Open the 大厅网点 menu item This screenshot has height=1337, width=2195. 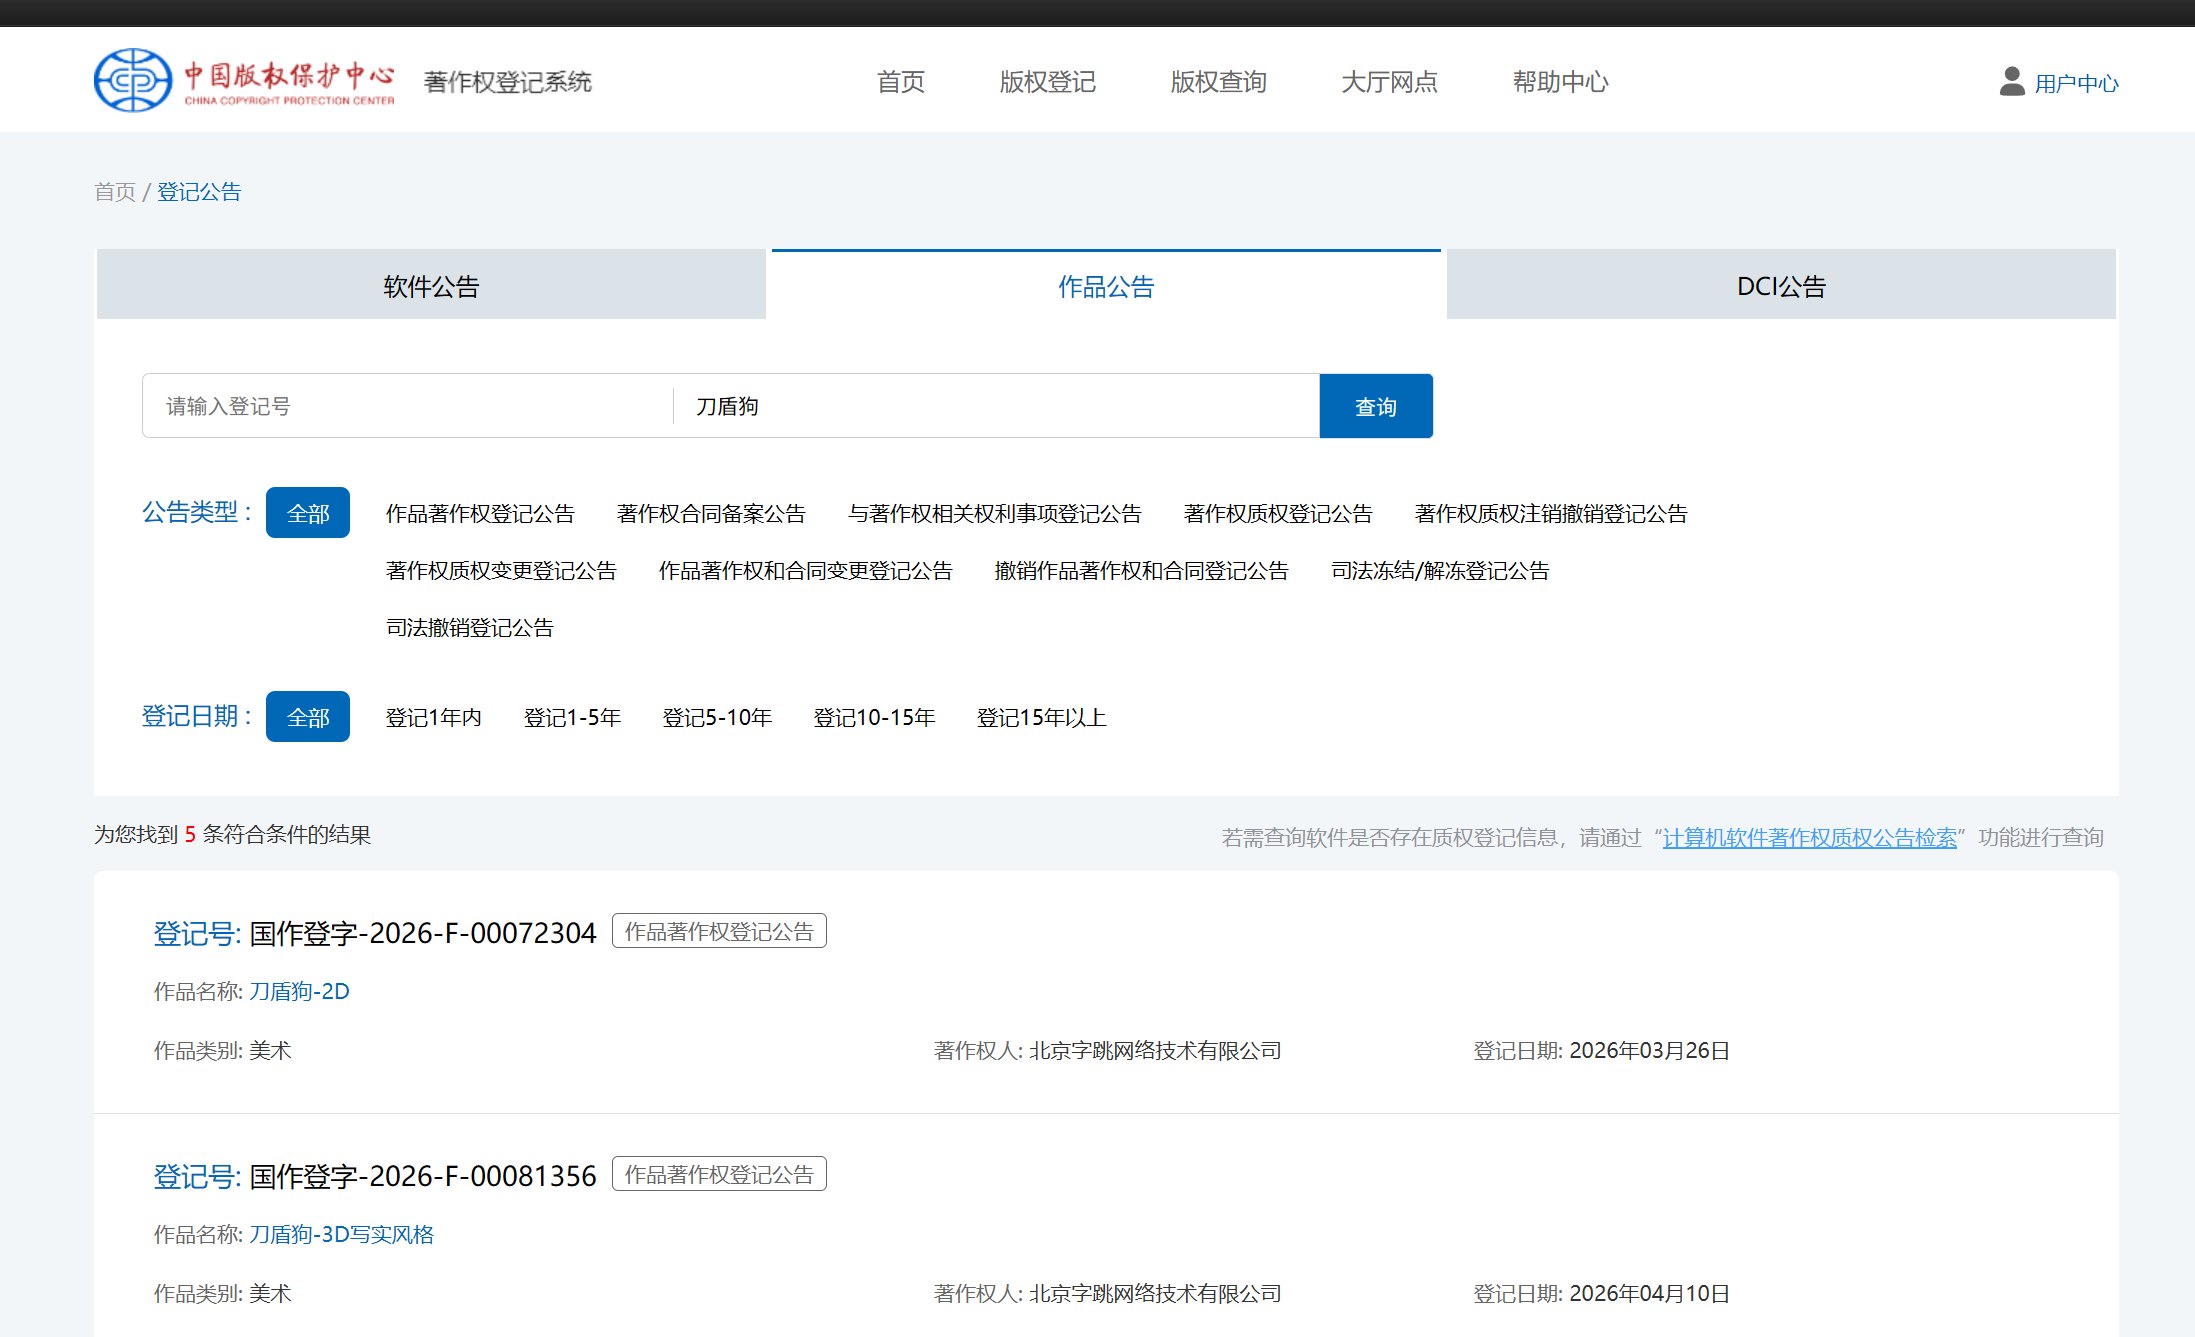(x=1390, y=81)
